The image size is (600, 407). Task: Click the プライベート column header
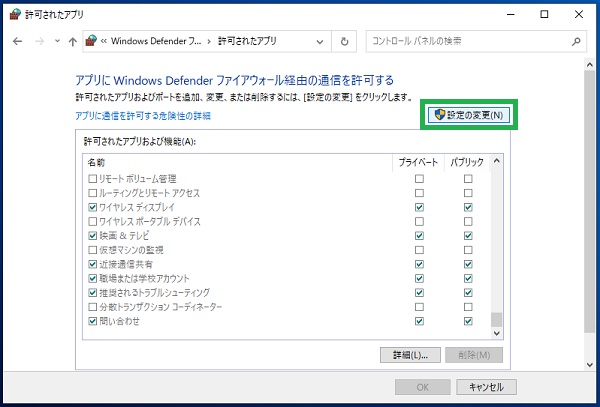pyautogui.click(x=418, y=163)
